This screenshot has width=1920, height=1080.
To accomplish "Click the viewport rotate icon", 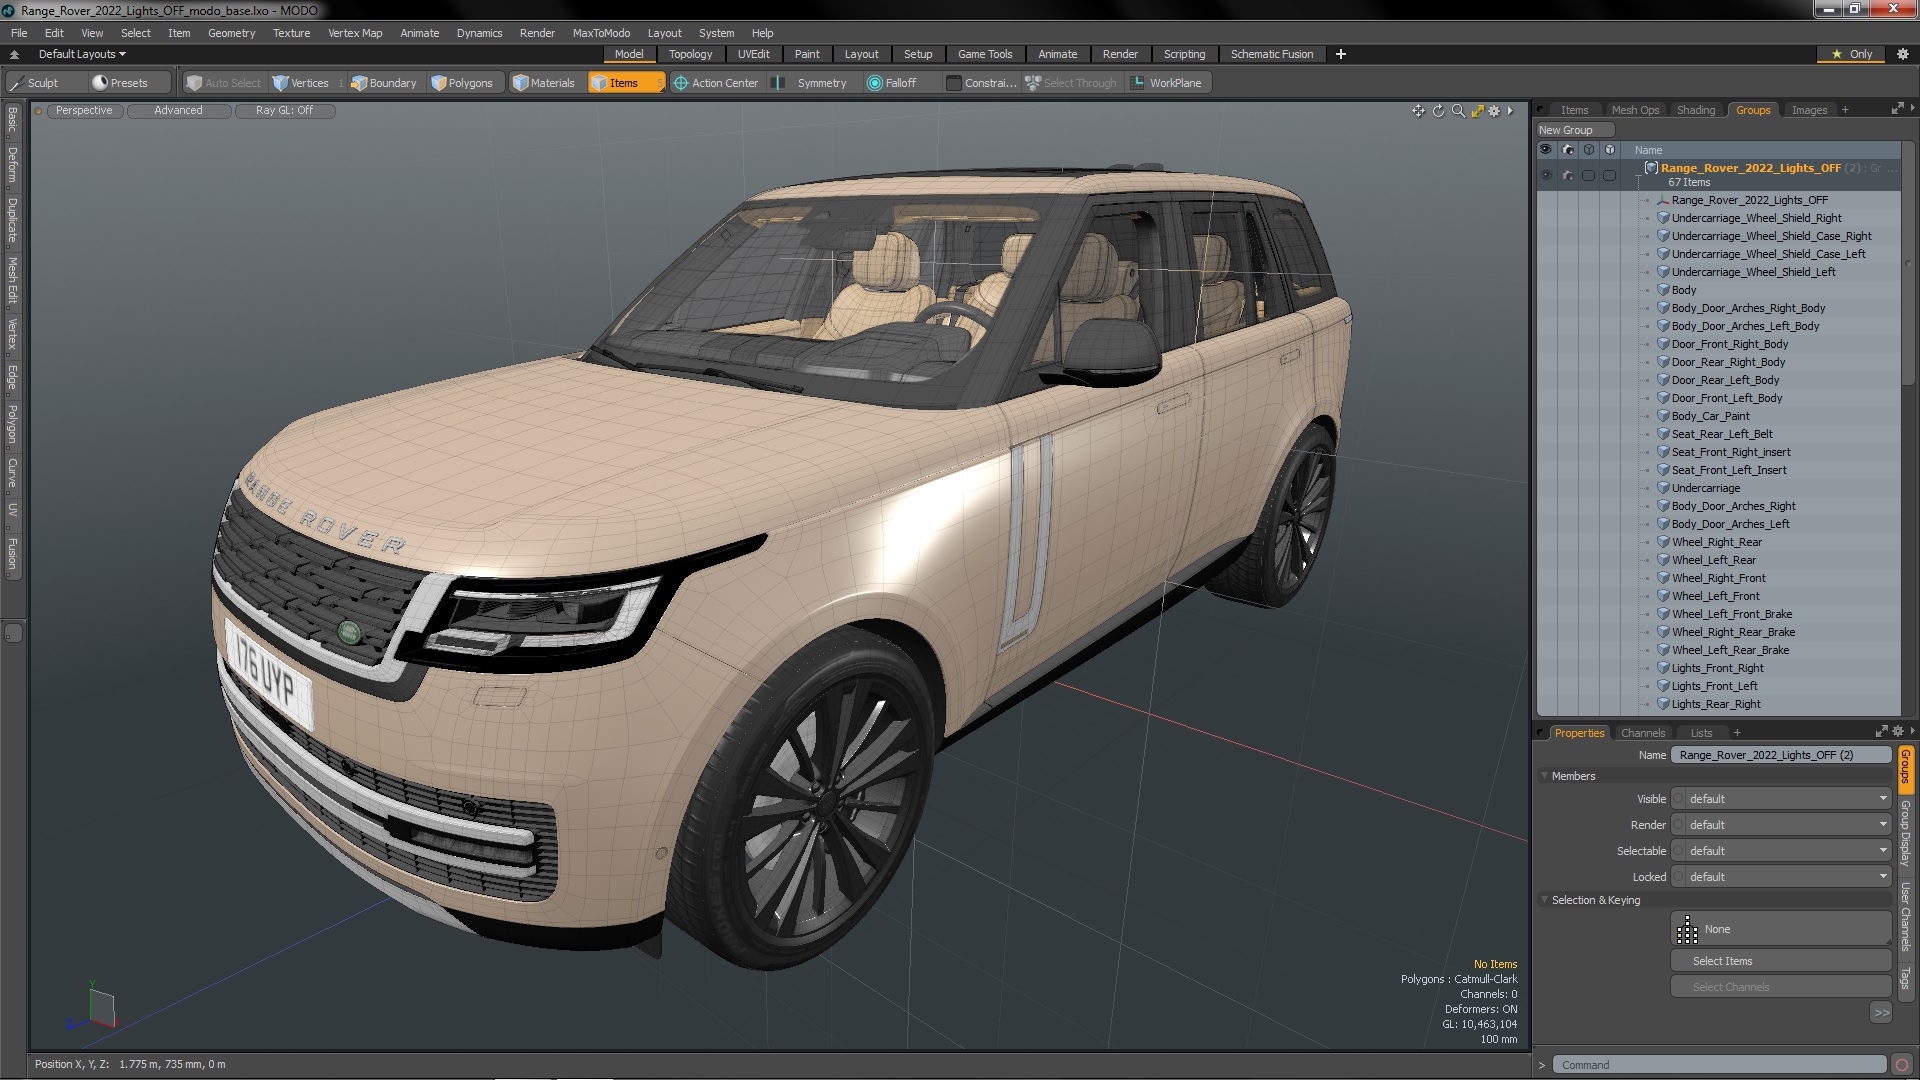I will tap(1438, 111).
